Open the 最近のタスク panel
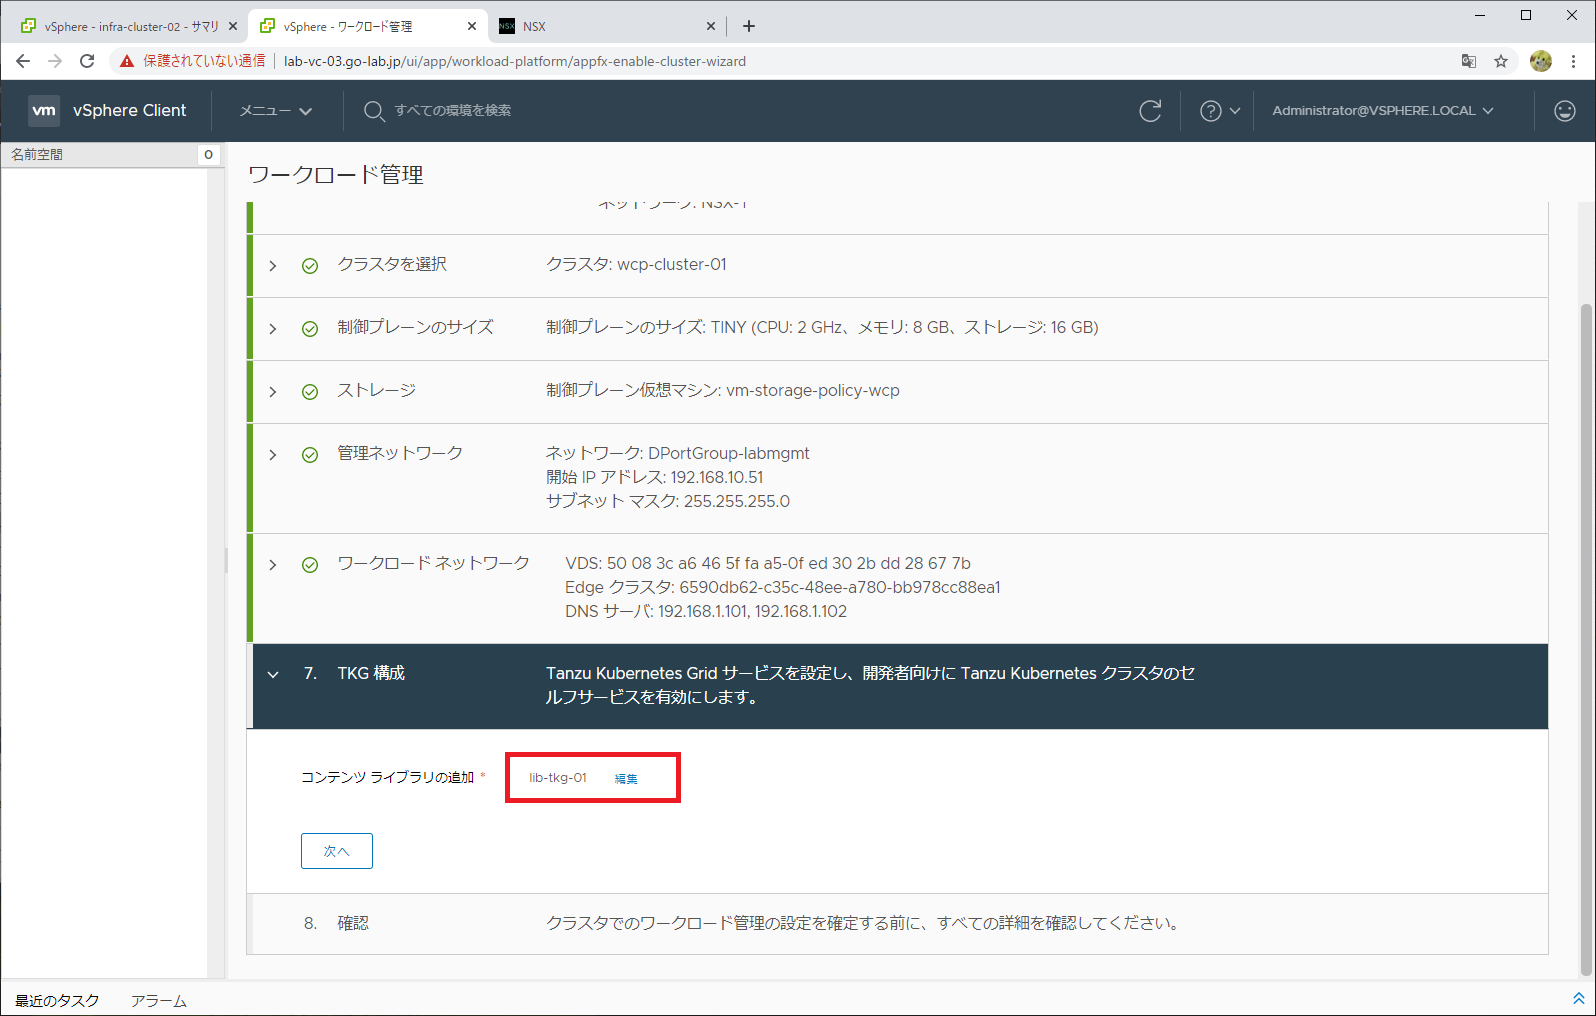Image resolution: width=1596 pixels, height=1016 pixels. pyautogui.click(x=57, y=1000)
